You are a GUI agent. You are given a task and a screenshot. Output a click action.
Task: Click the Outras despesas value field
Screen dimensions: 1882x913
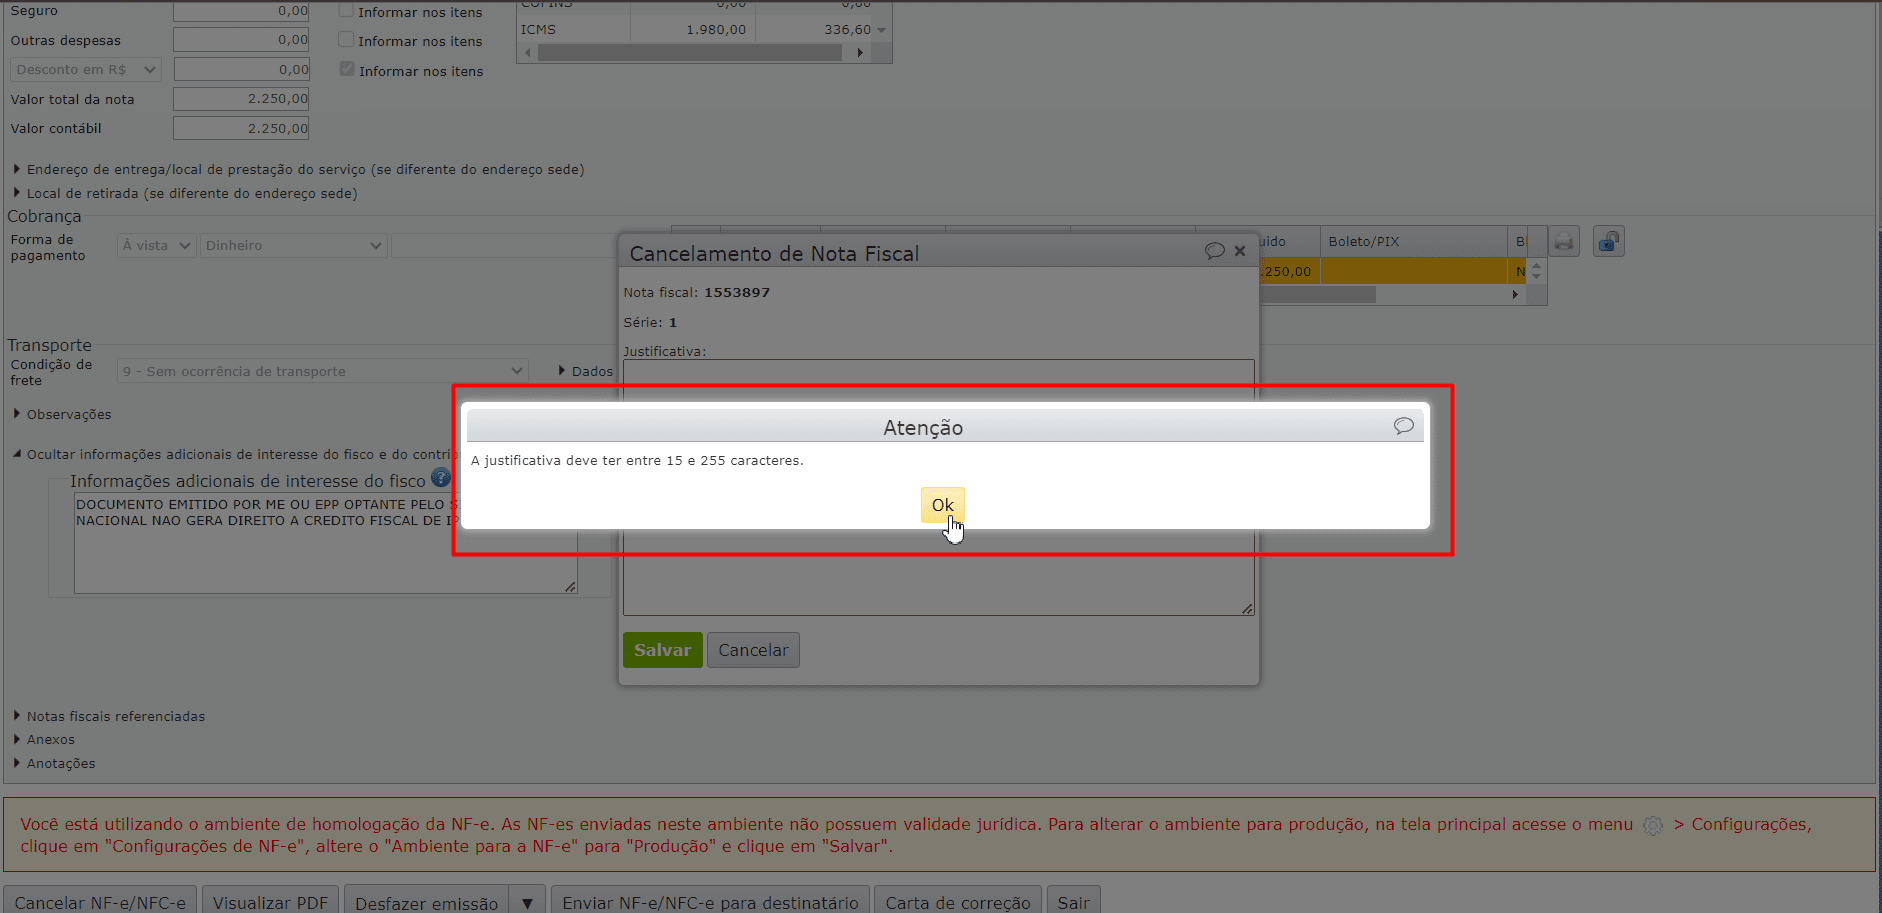coord(241,40)
